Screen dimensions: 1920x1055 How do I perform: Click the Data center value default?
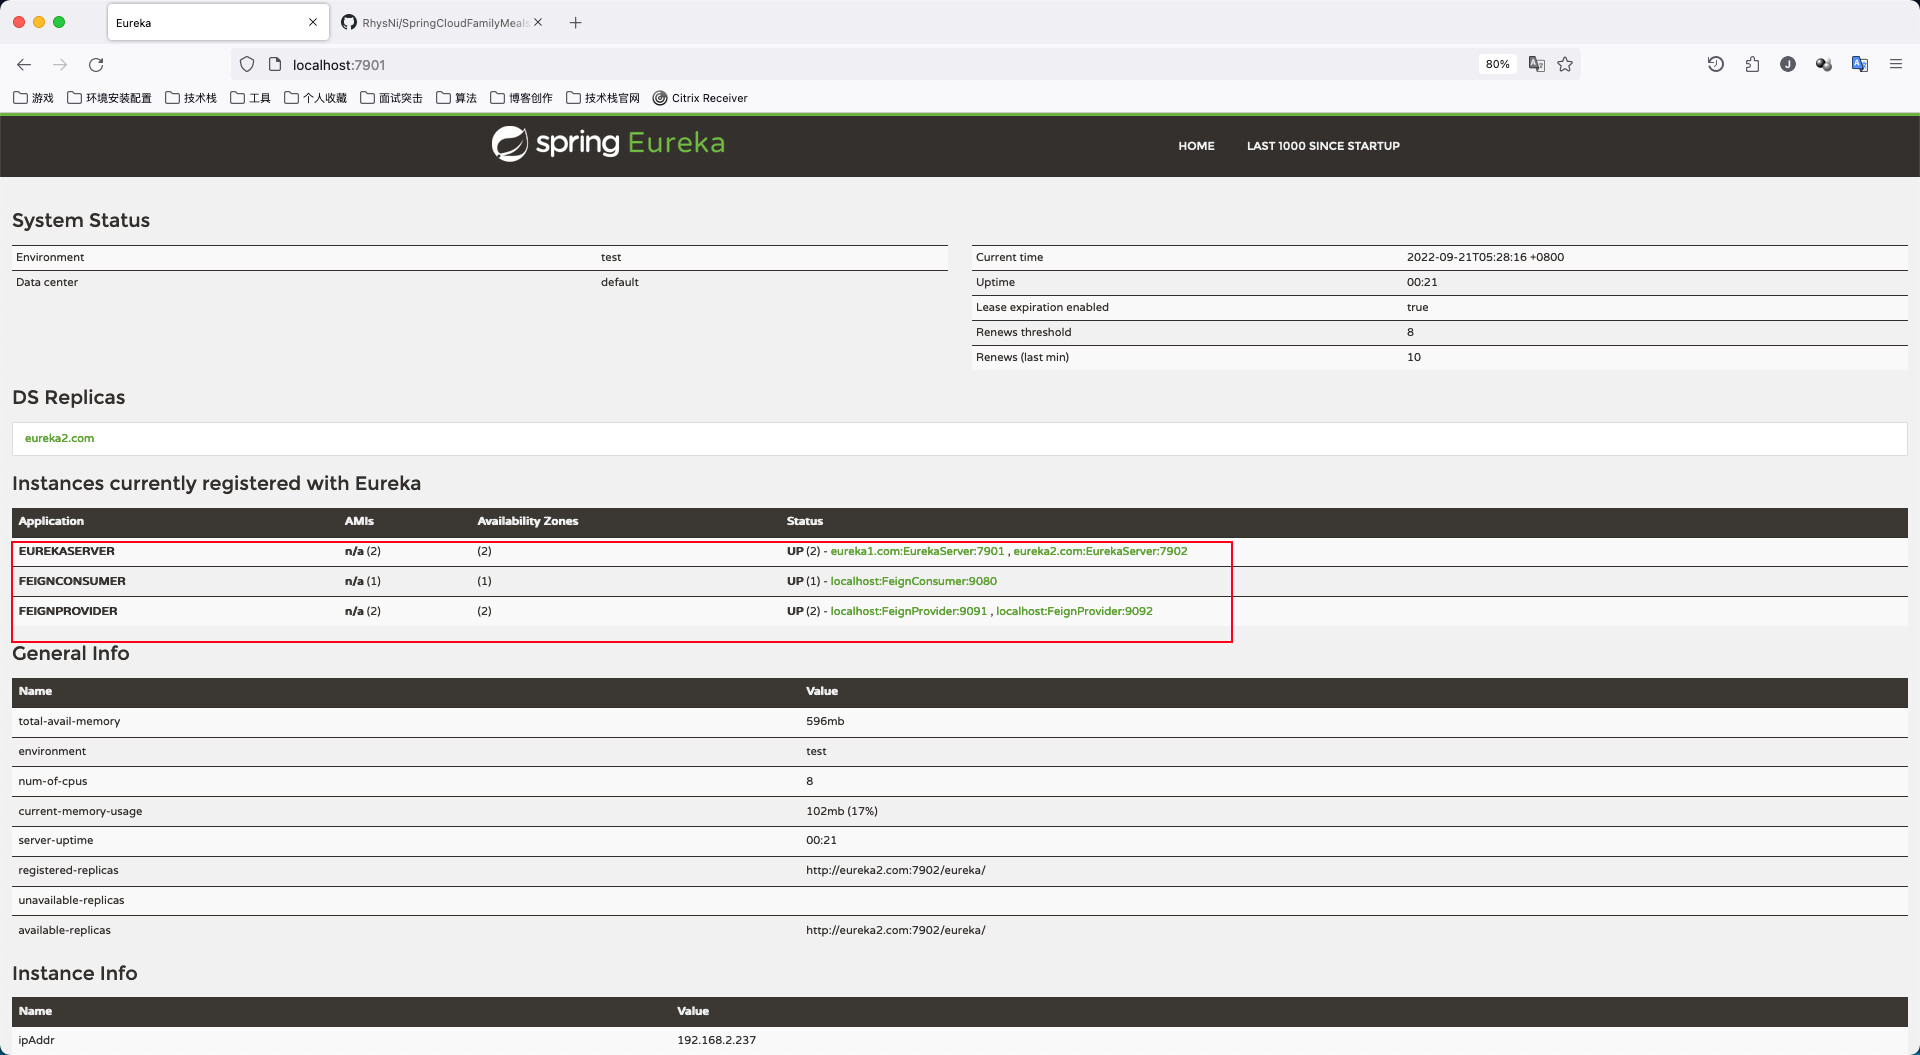[x=619, y=282]
